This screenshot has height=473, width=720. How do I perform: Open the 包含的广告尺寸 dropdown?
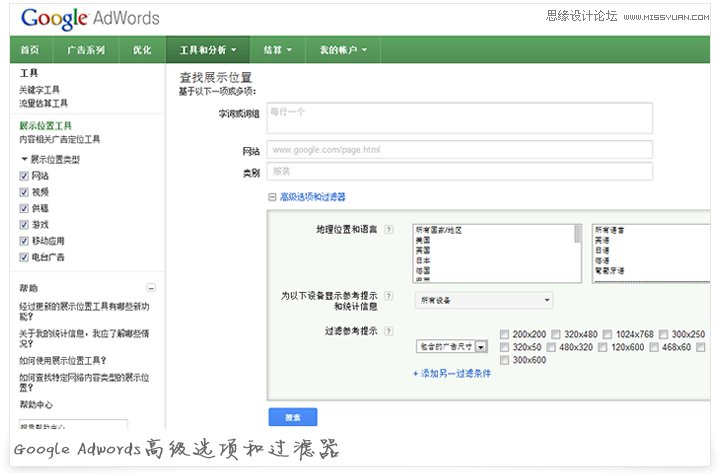tap(452, 346)
